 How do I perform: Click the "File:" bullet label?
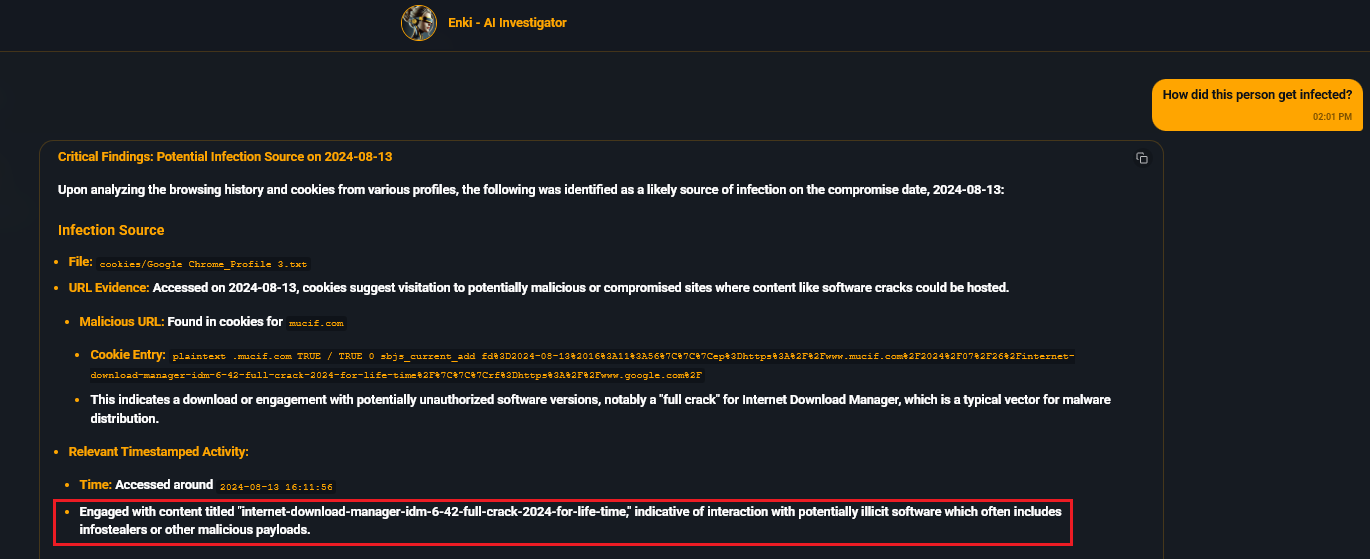[x=80, y=262]
